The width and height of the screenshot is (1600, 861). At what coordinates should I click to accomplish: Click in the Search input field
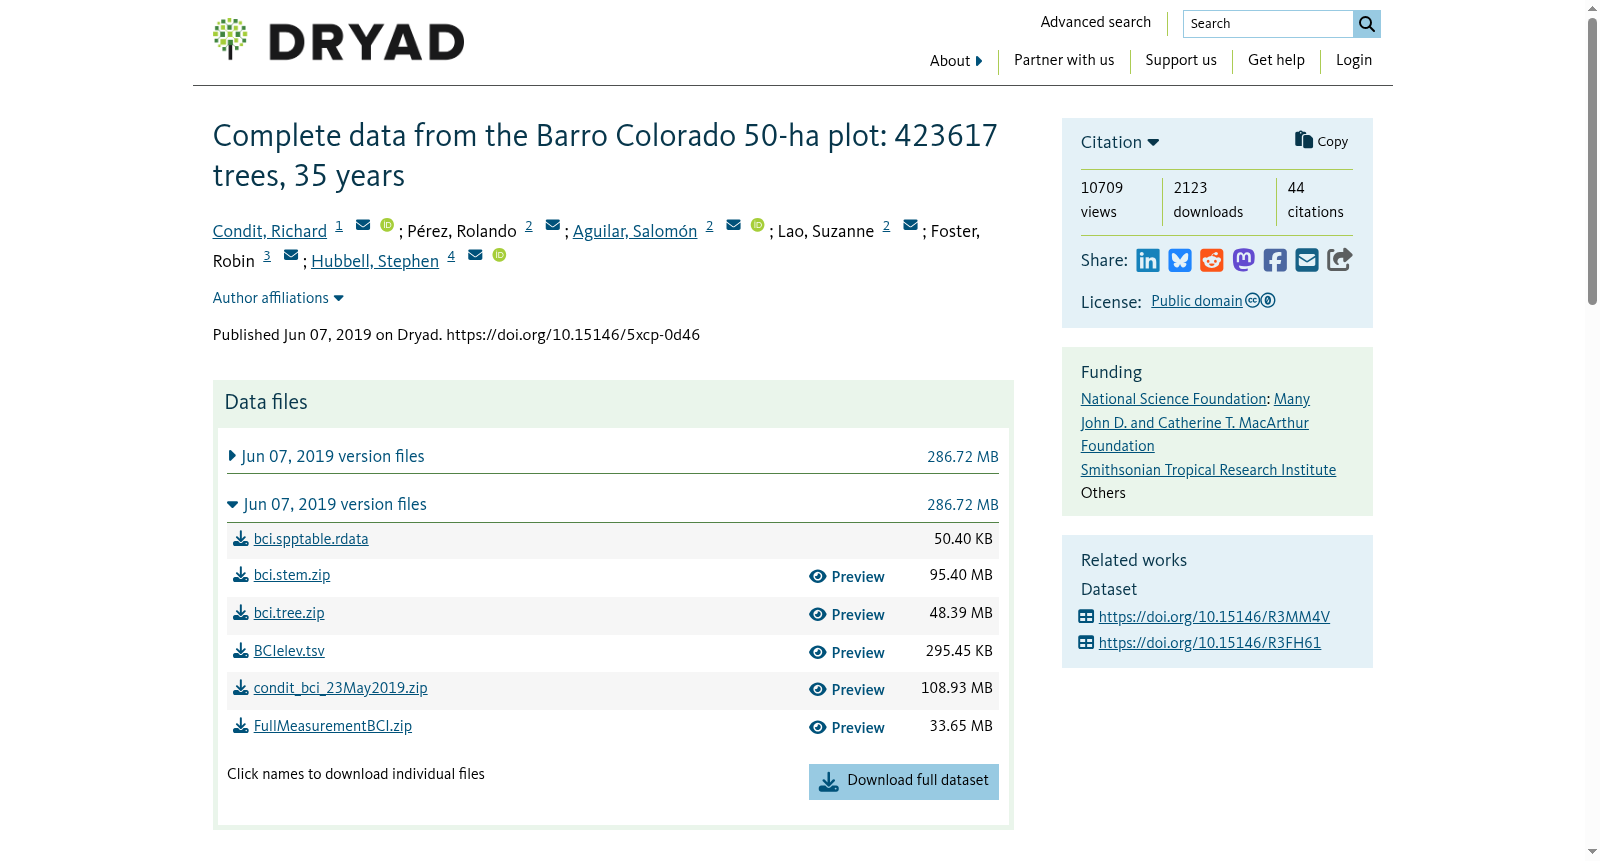click(1268, 24)
